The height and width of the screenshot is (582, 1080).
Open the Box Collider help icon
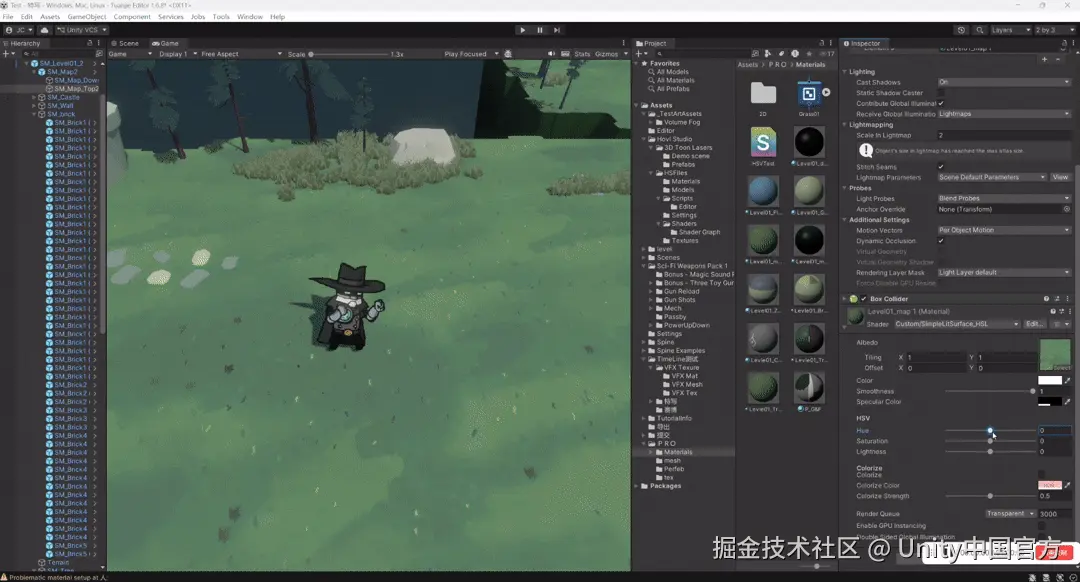[1046, 299]
